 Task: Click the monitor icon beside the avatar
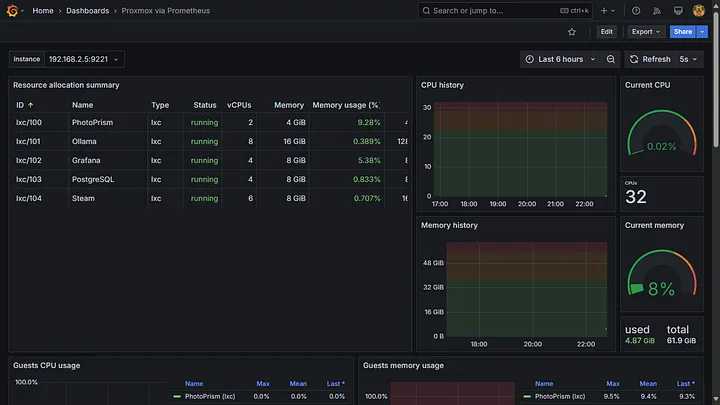(x=678, y=11)
